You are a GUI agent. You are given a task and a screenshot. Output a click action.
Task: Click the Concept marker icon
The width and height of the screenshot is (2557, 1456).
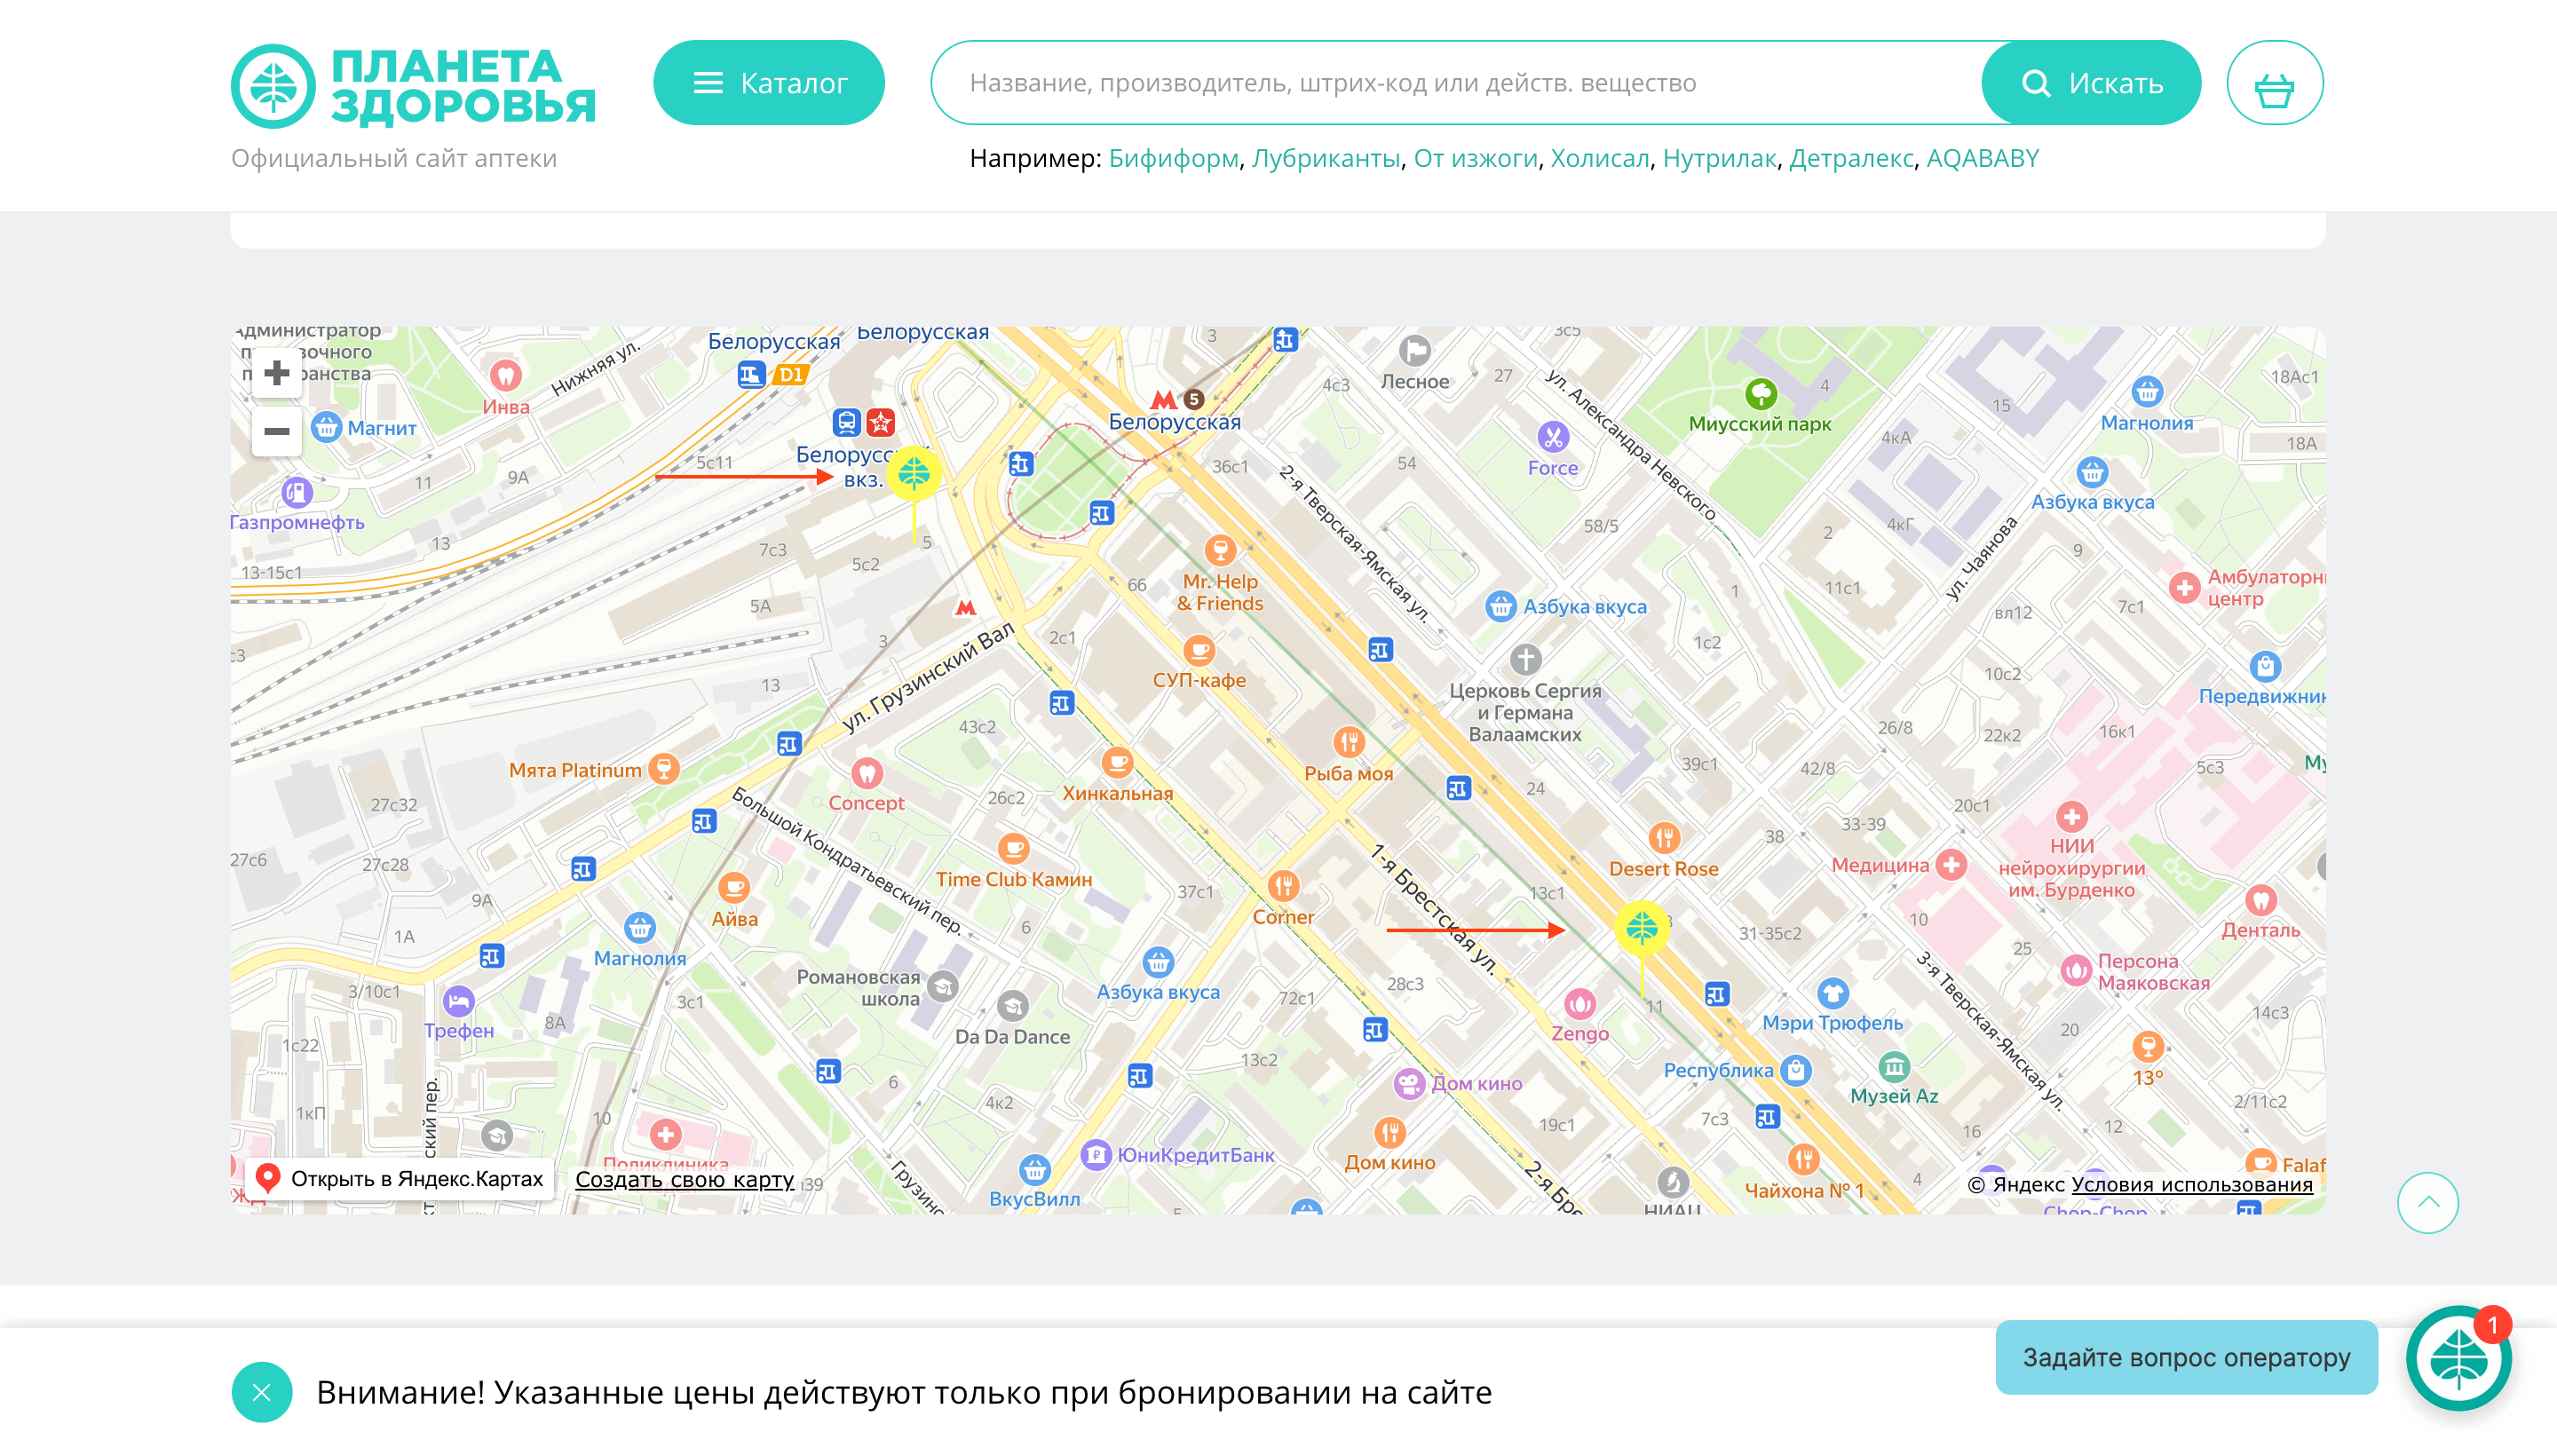pyautogui.click(x=866, y=772)
